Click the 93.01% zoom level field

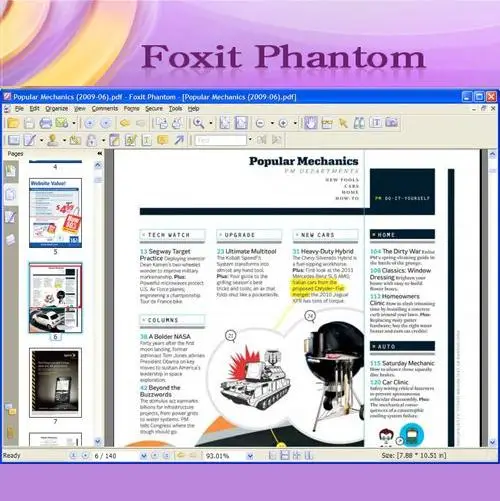(x=225, y=456)
